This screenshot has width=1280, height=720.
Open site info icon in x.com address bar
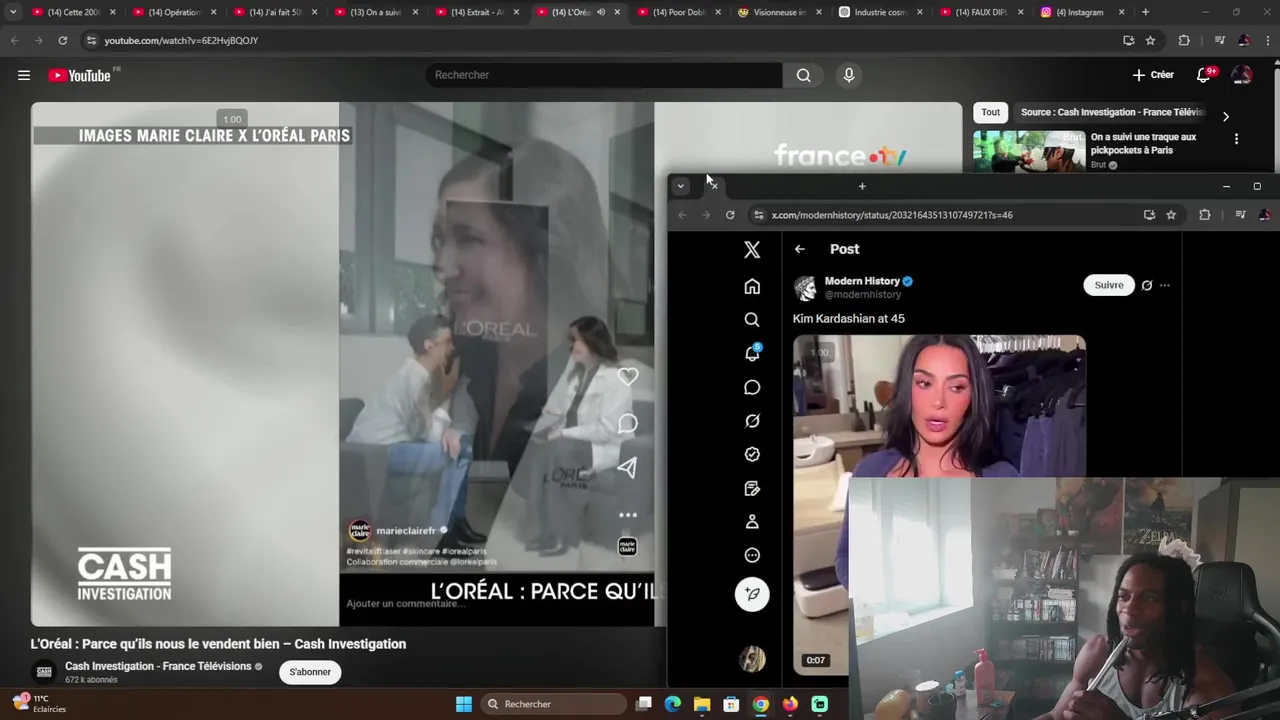759,215
